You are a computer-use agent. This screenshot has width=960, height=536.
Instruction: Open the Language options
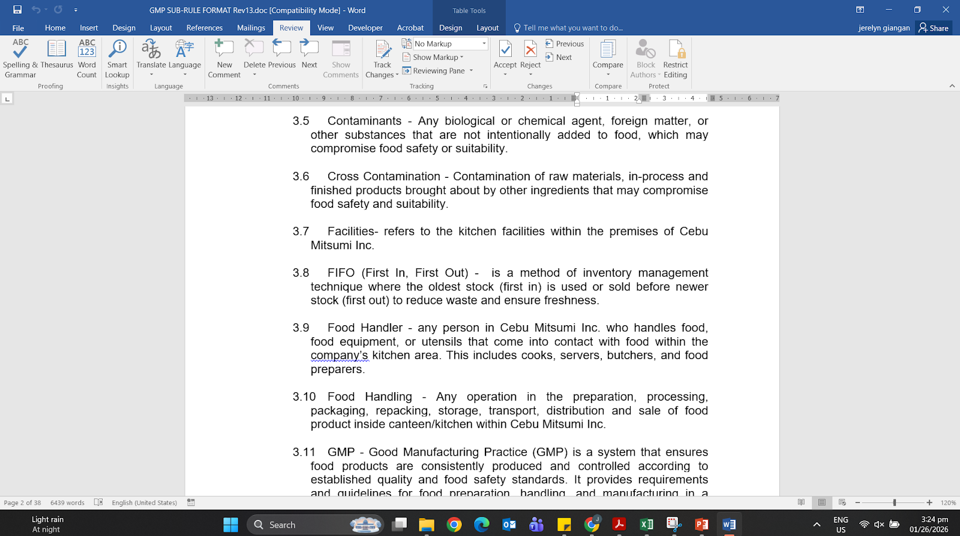tap(184, 59)
